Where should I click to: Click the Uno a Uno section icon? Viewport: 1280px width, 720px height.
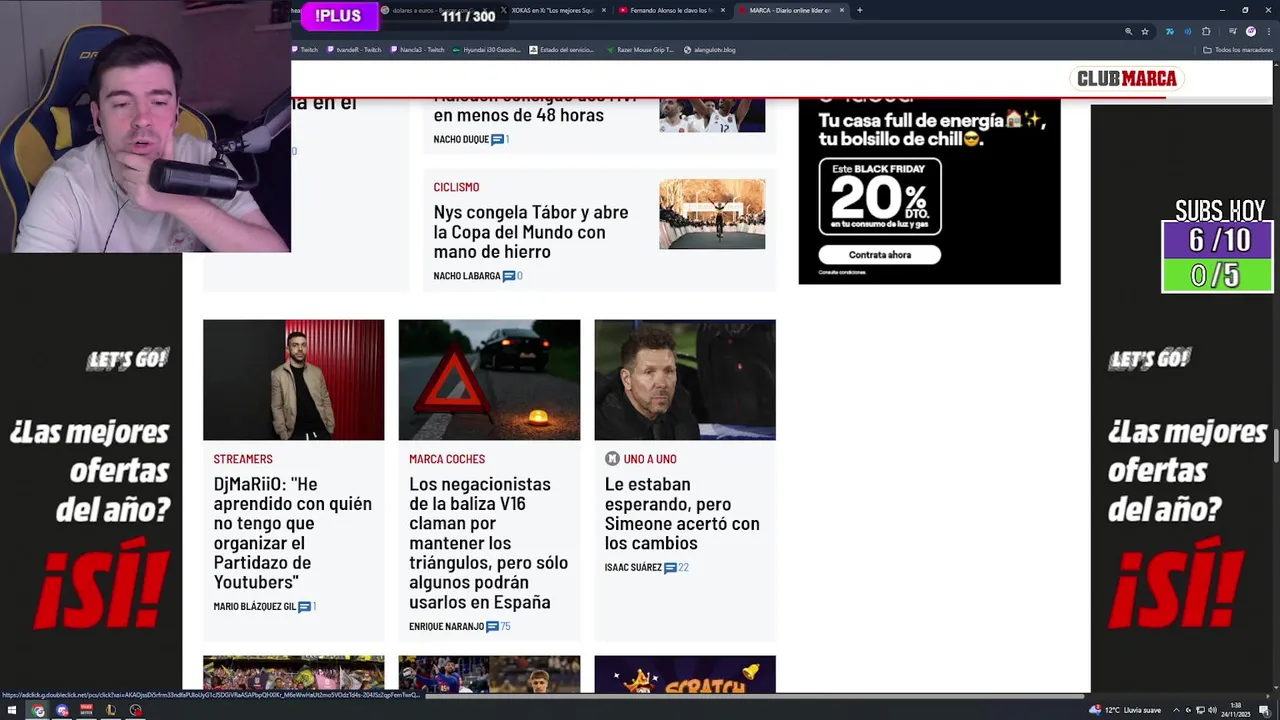click(612, 459)
